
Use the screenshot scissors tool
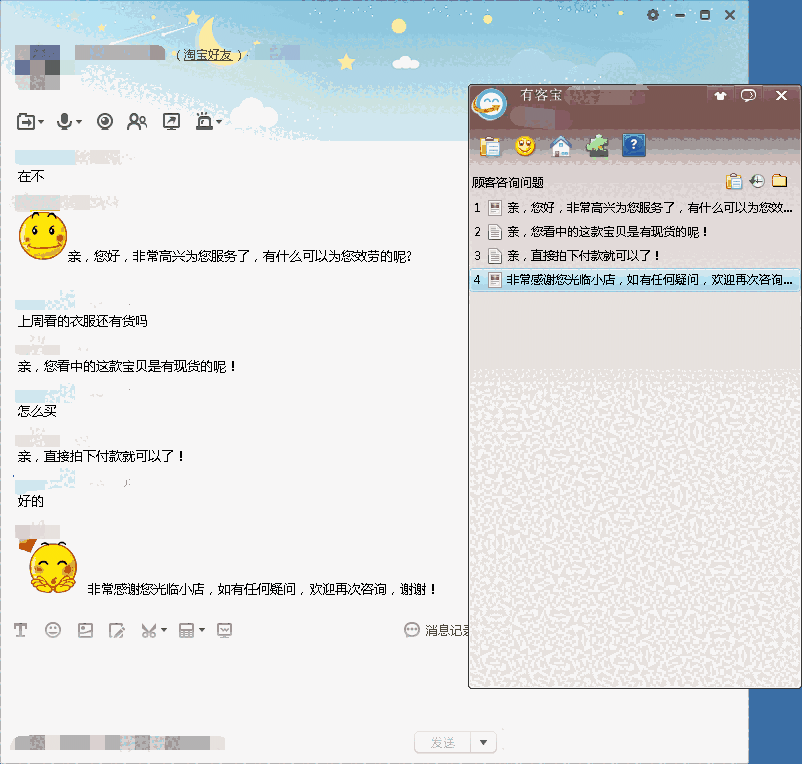coord(149,631)
